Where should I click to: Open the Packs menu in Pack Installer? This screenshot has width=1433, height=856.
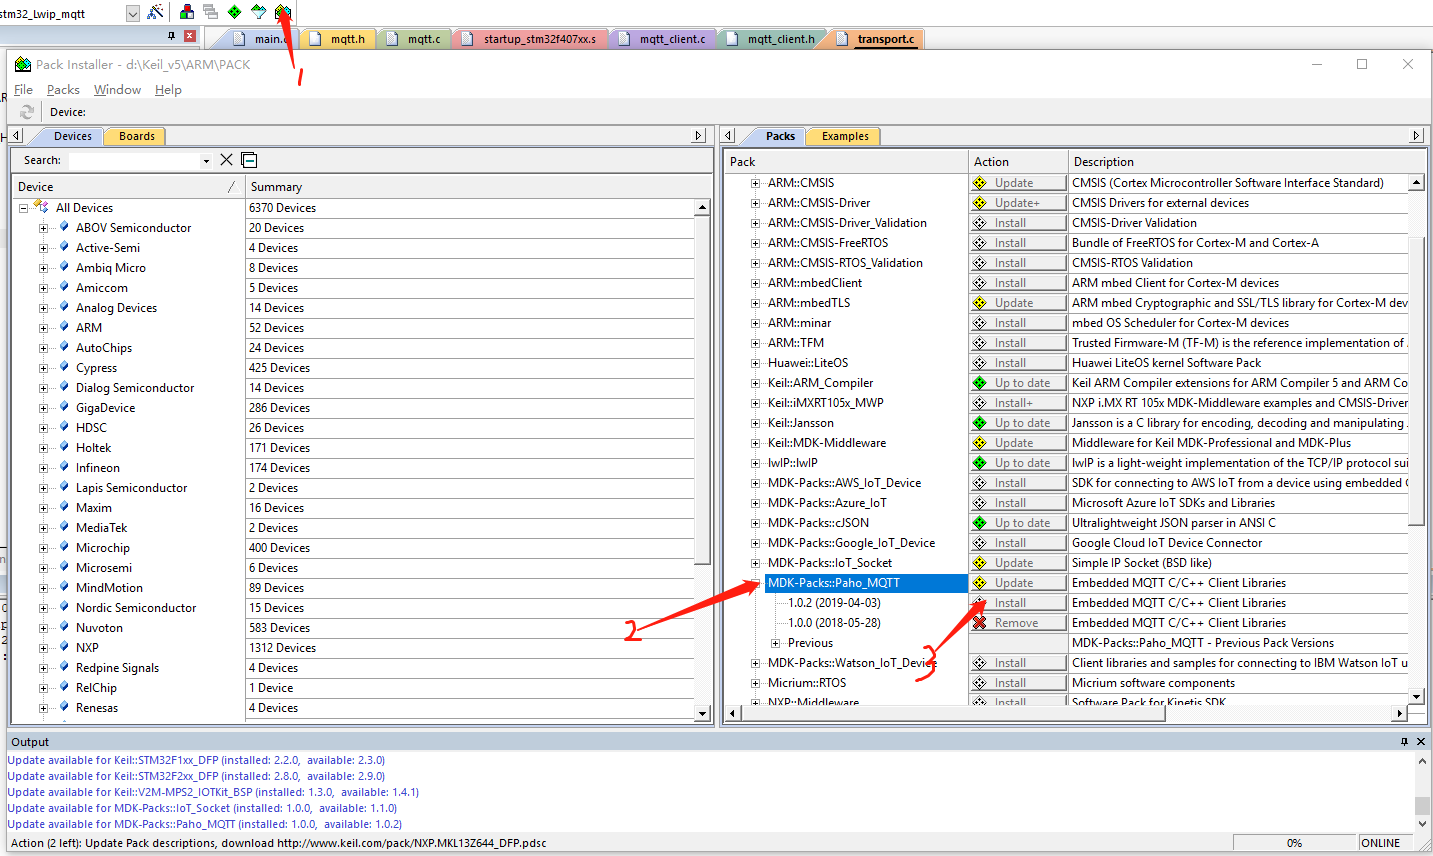click(x=63, y=89)
